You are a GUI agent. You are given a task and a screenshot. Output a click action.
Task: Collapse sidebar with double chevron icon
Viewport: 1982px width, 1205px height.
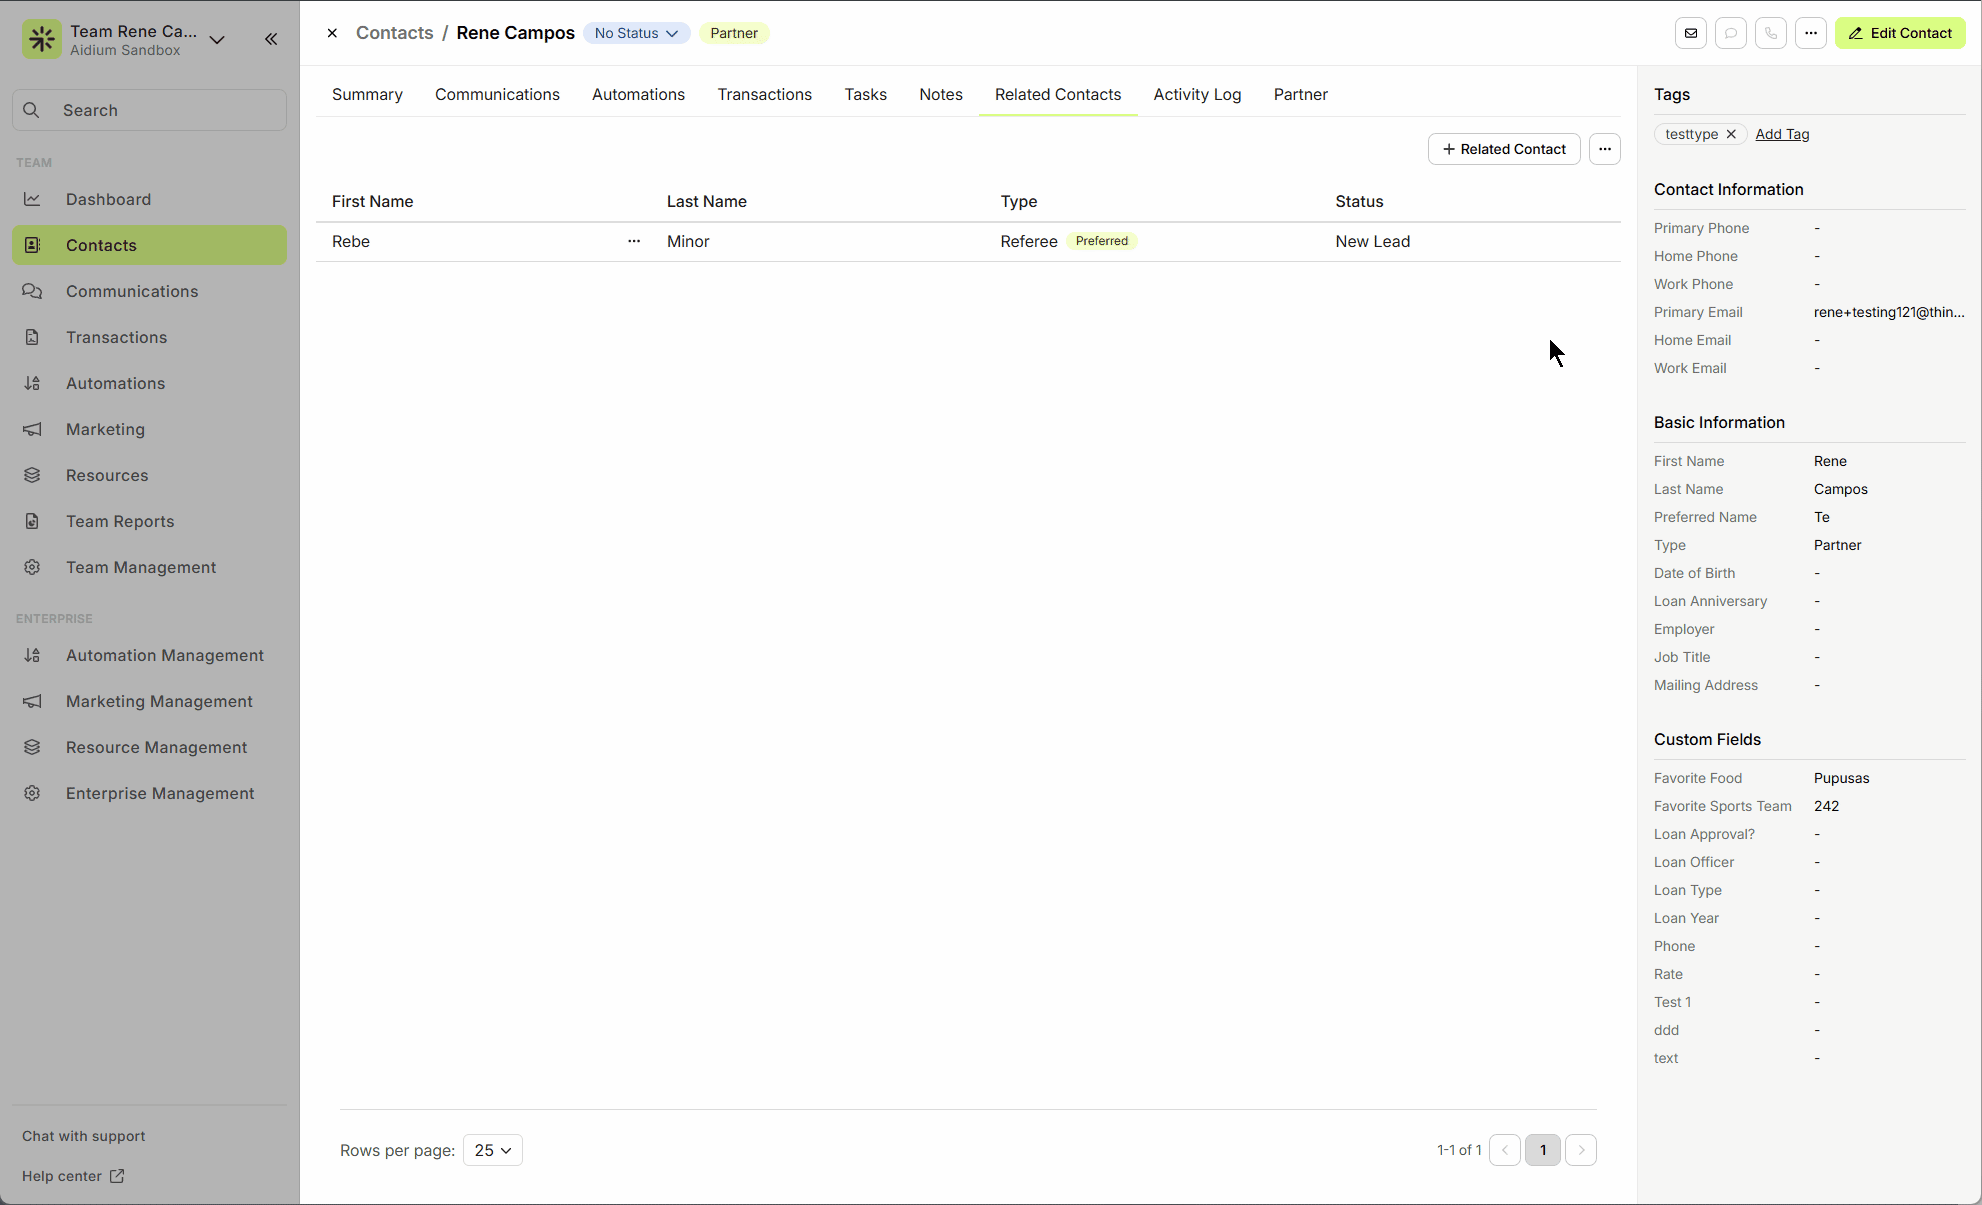tap(271, 39)
